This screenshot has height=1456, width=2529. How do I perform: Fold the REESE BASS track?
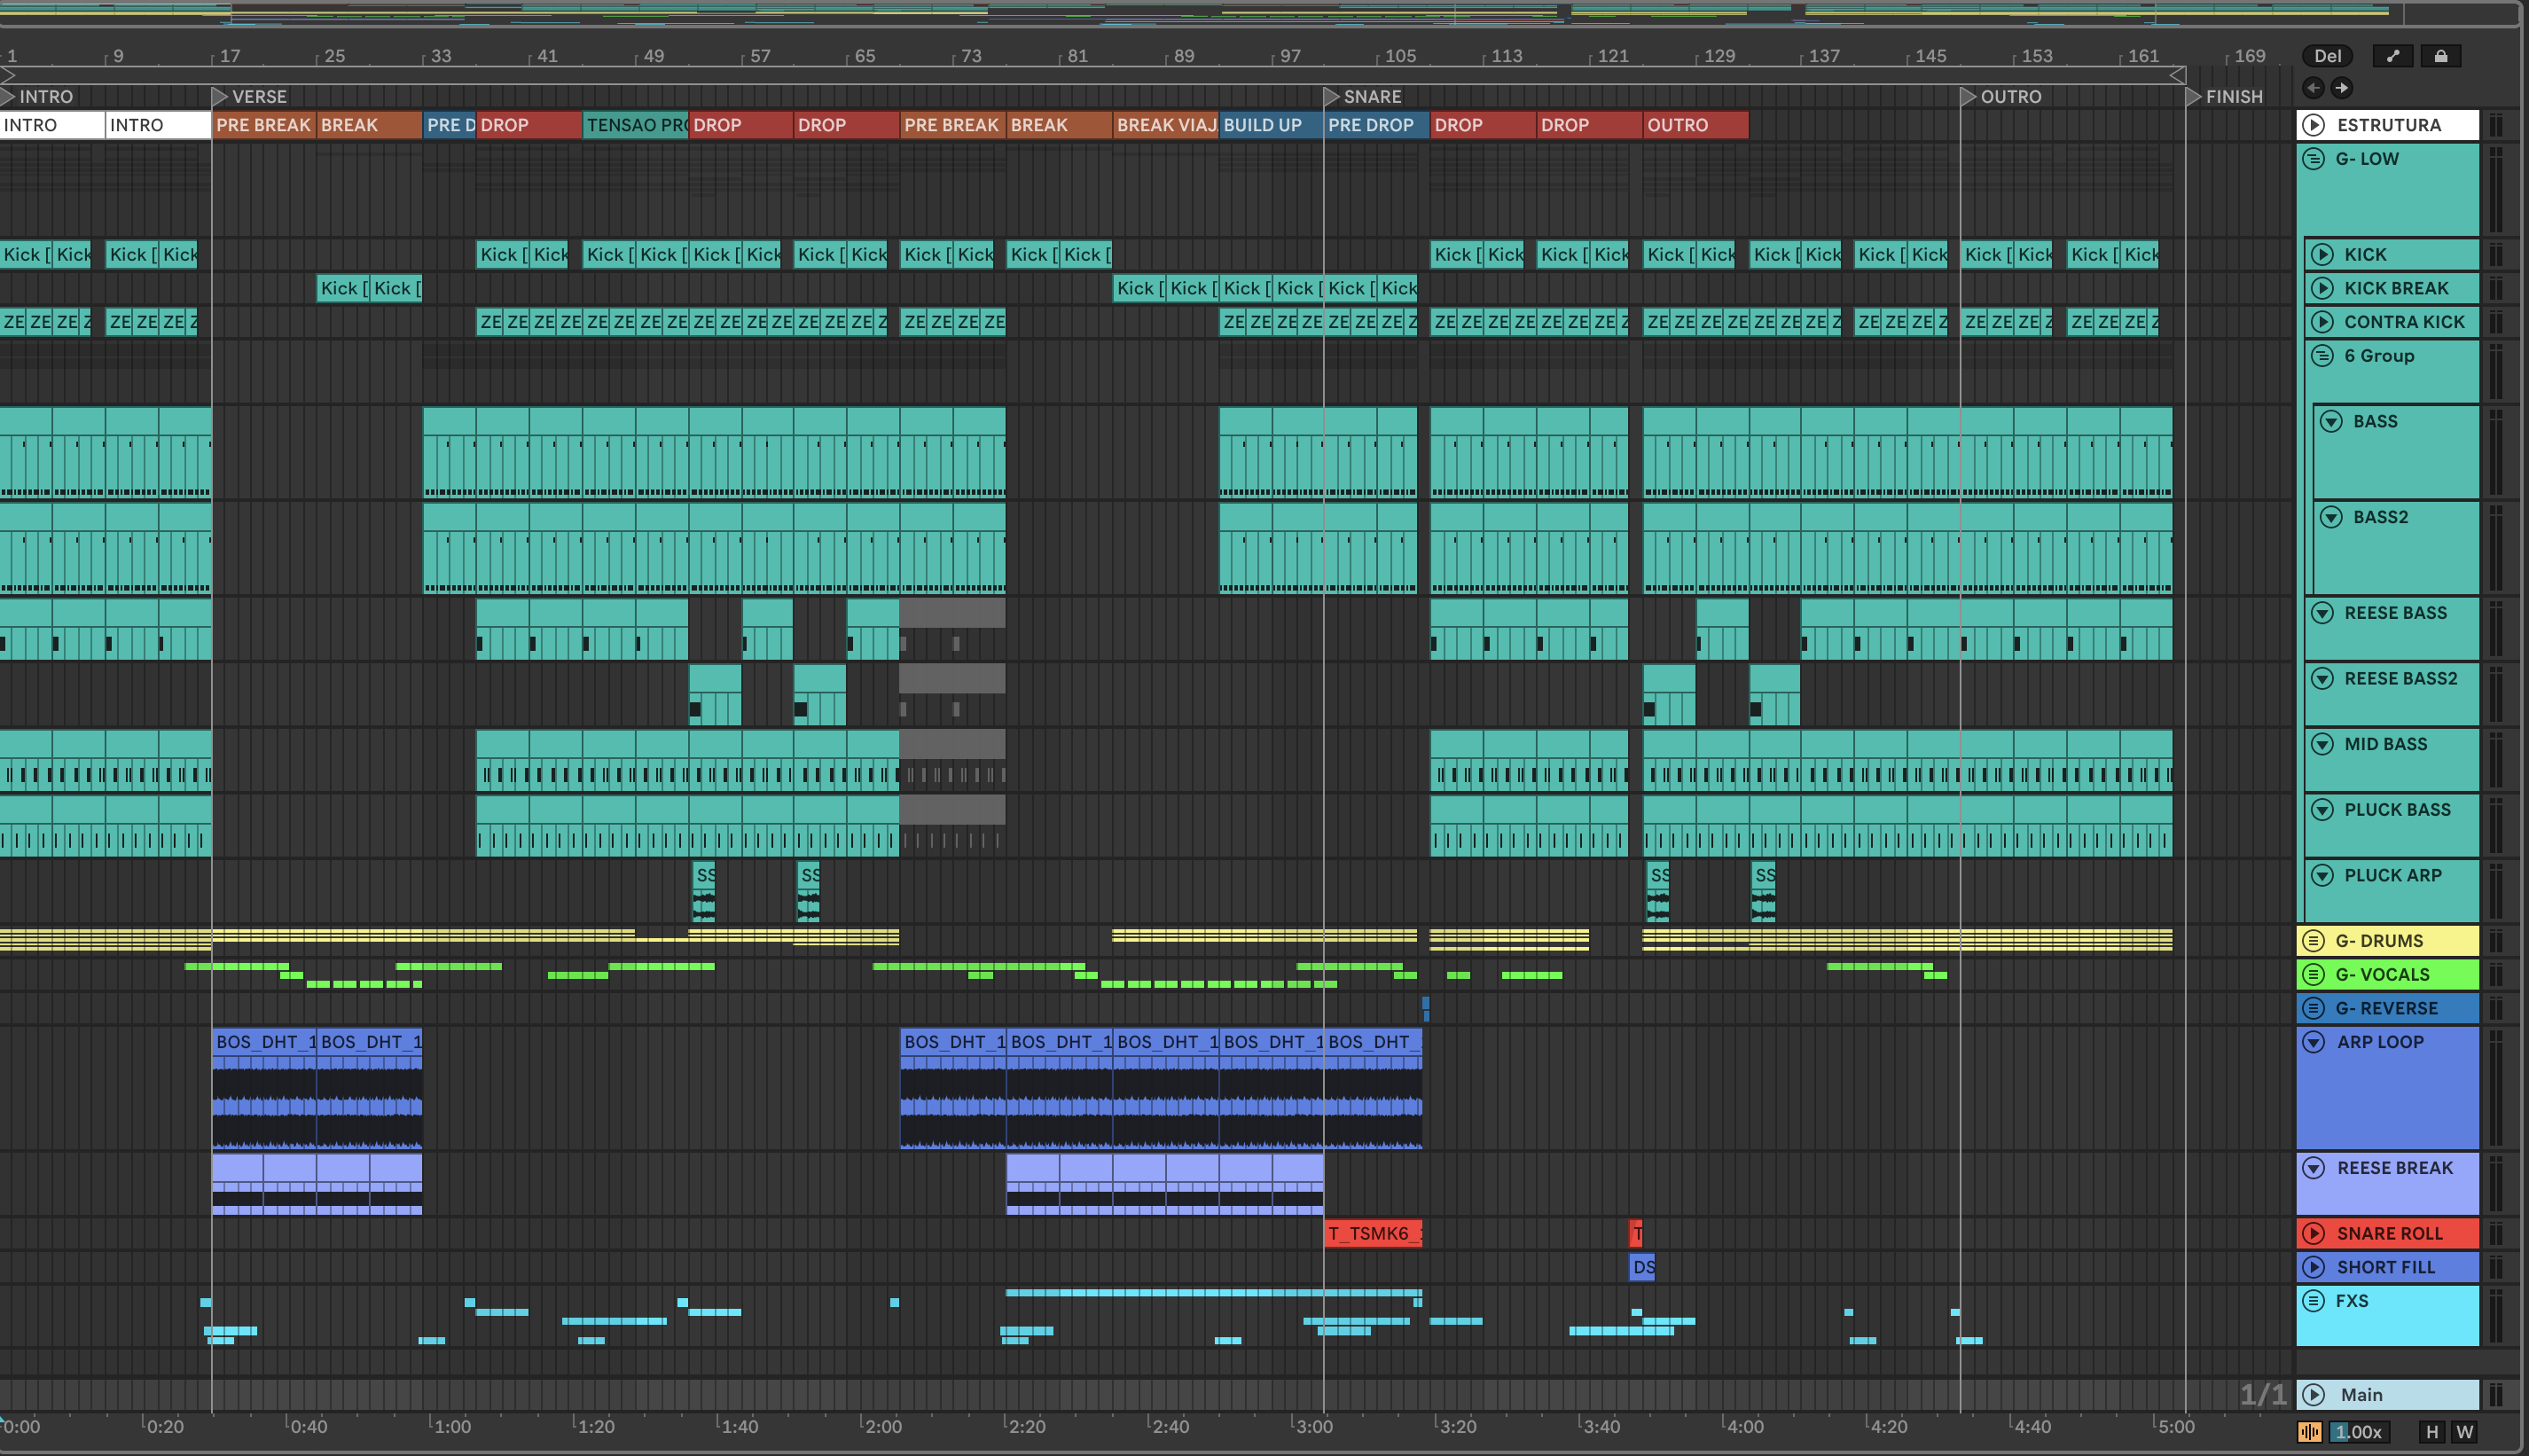[x=2322, y=613]
